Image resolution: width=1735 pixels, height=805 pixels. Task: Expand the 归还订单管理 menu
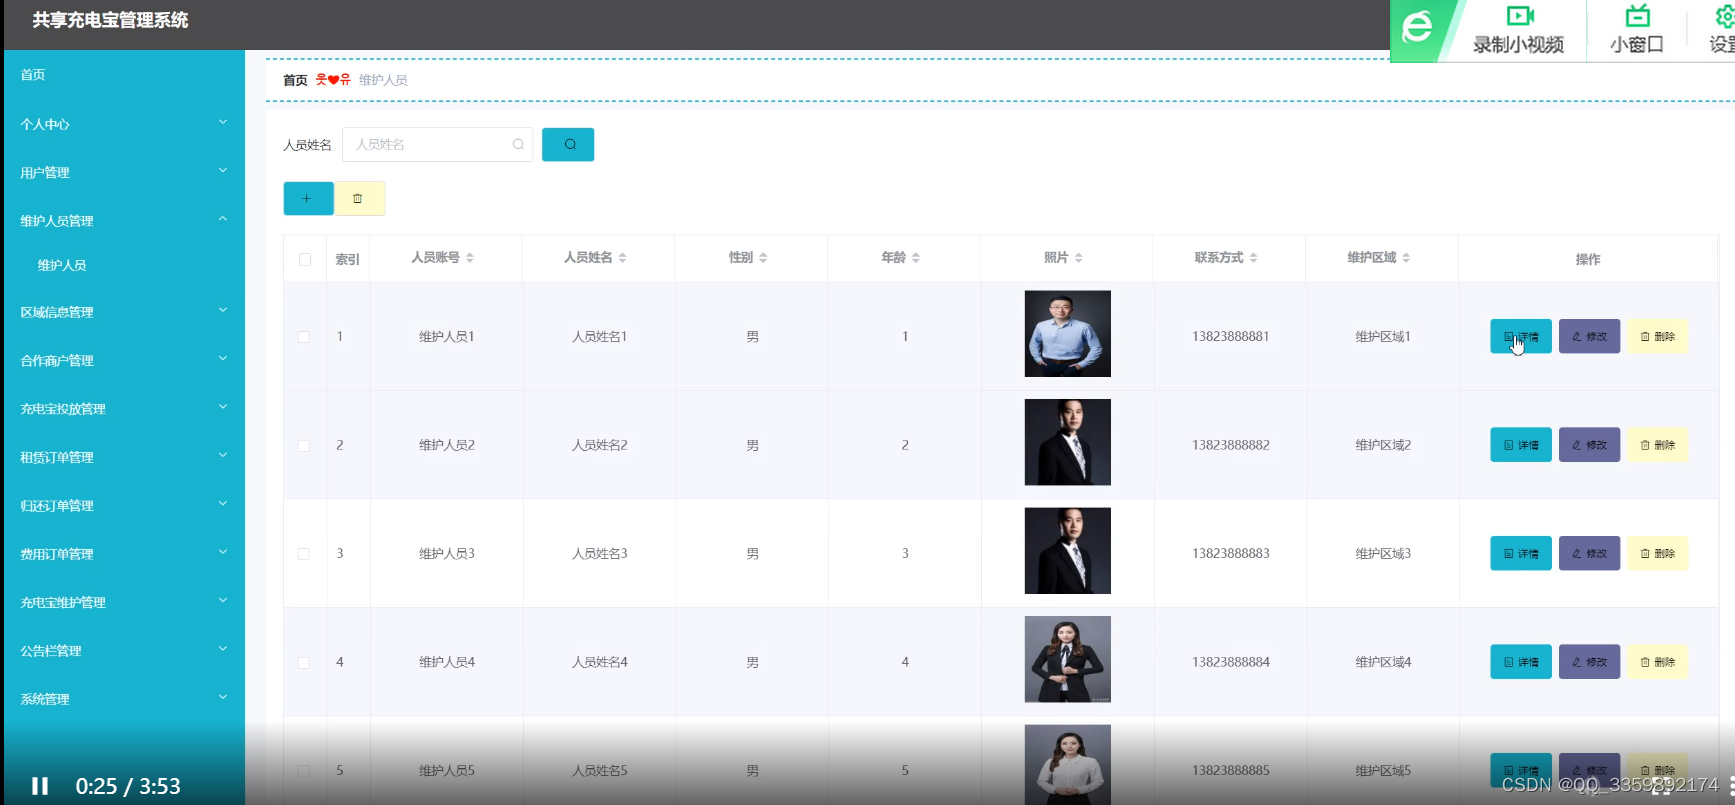pos(124,505)
